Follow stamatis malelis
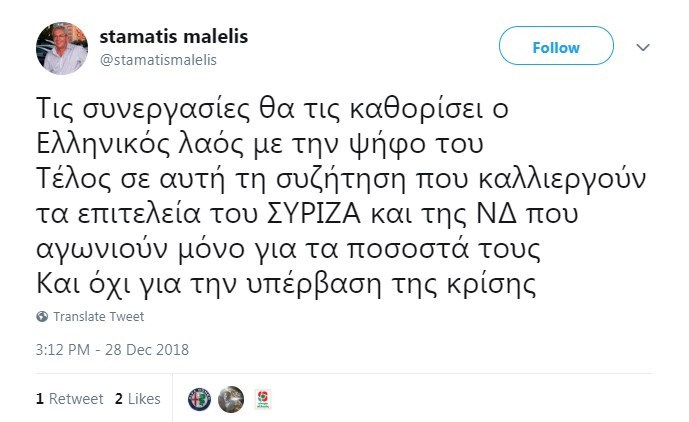 point(556,46)
